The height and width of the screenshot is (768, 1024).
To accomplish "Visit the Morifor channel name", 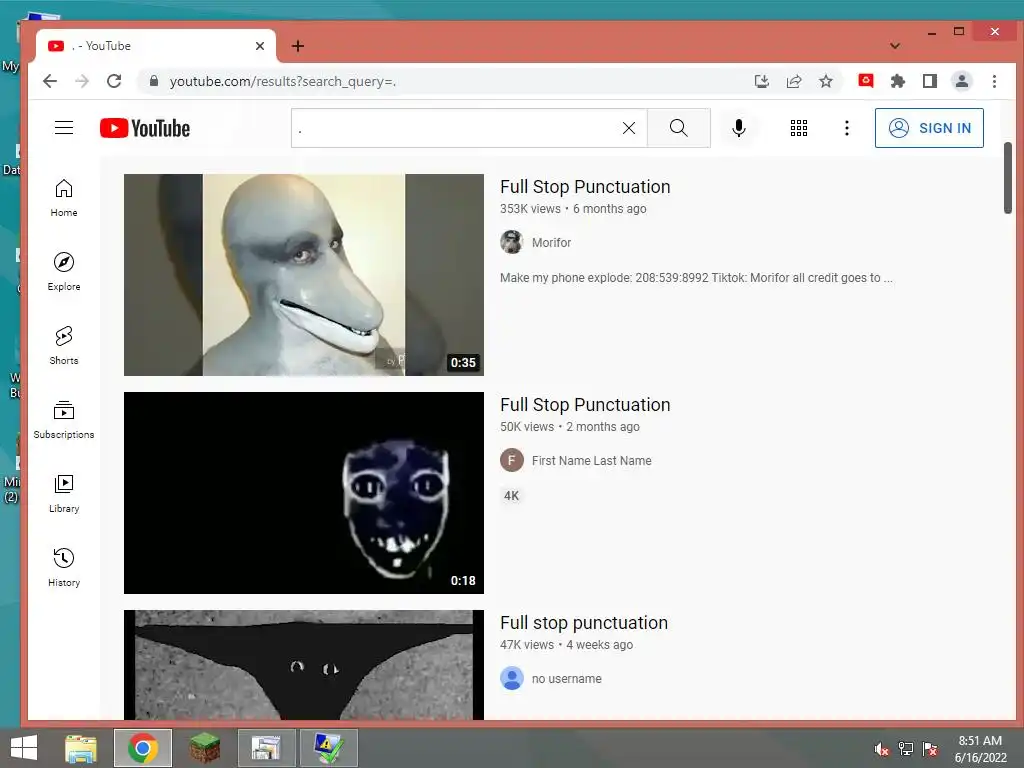I will tap(551, 242).
